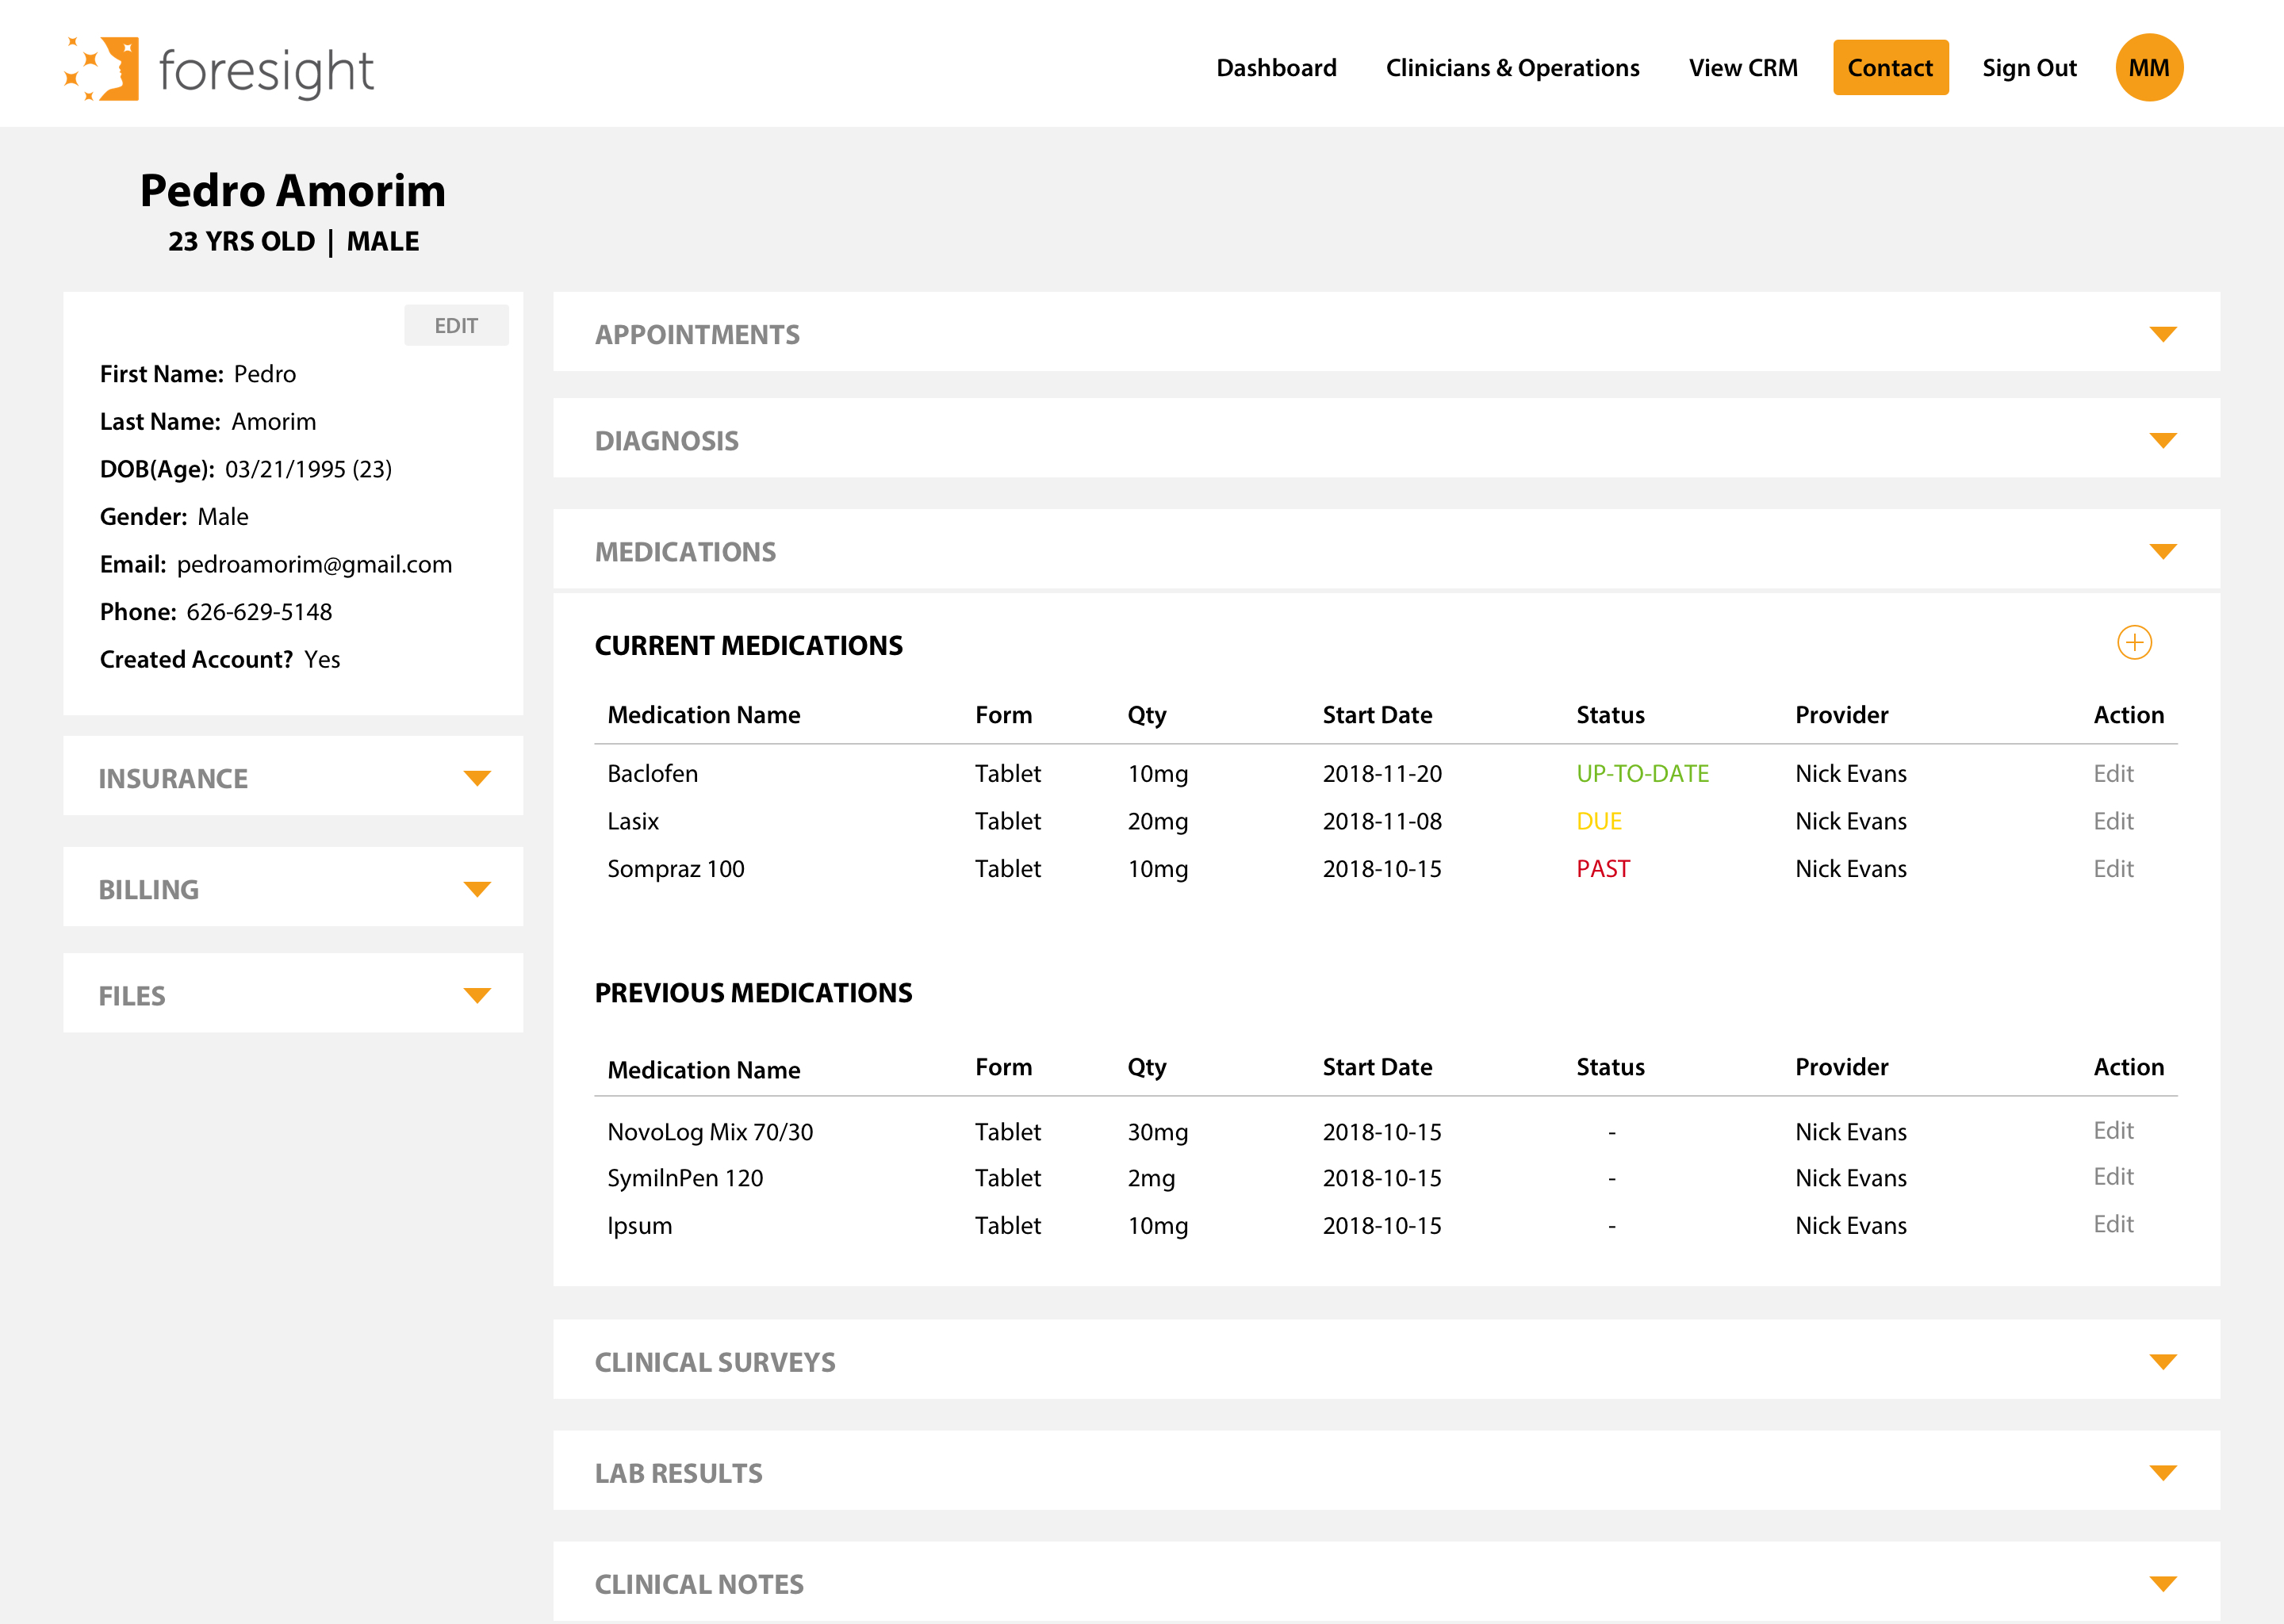Expand the Insurance panel arrow
2284x1624 pixels.
point(477,778)
